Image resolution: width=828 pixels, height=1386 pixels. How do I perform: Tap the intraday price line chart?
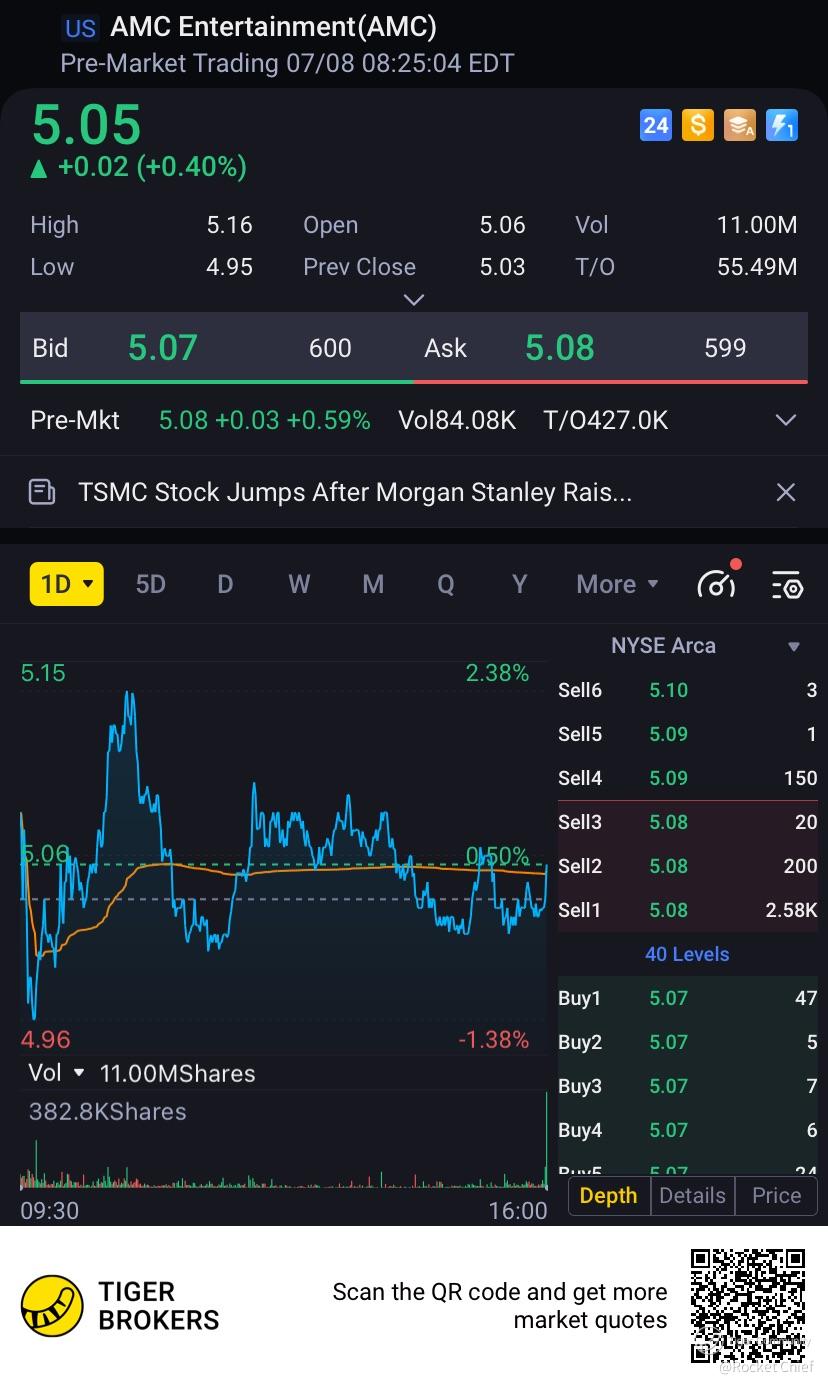(284, 855)
